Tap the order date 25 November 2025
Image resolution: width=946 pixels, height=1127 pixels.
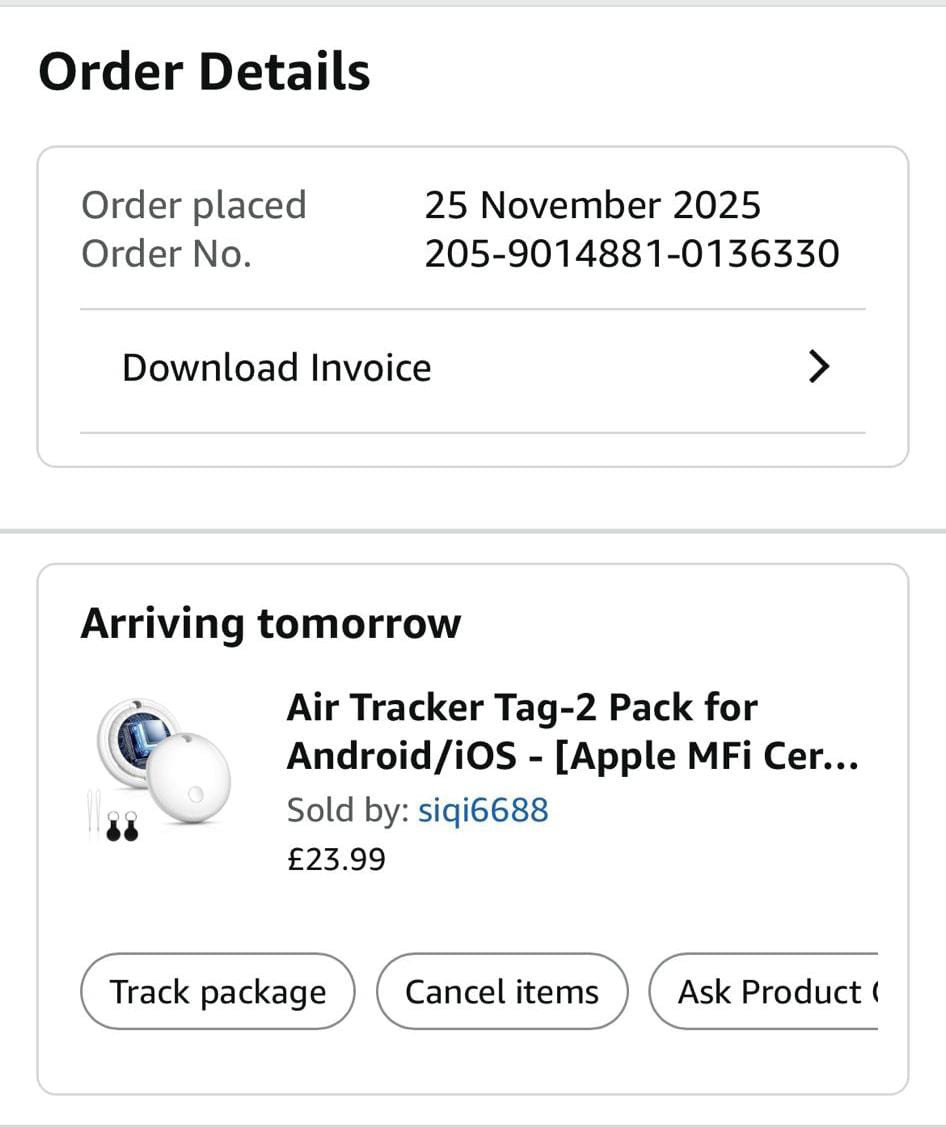pos(592,205)
